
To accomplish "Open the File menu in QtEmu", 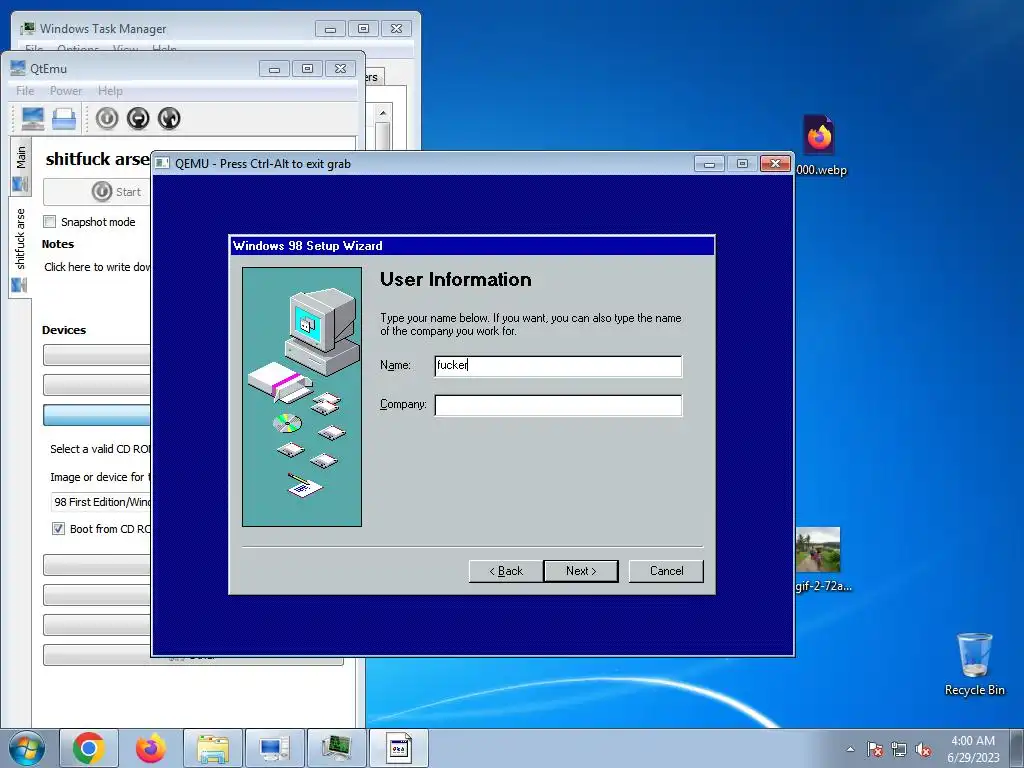I will (x=25, y=91).
